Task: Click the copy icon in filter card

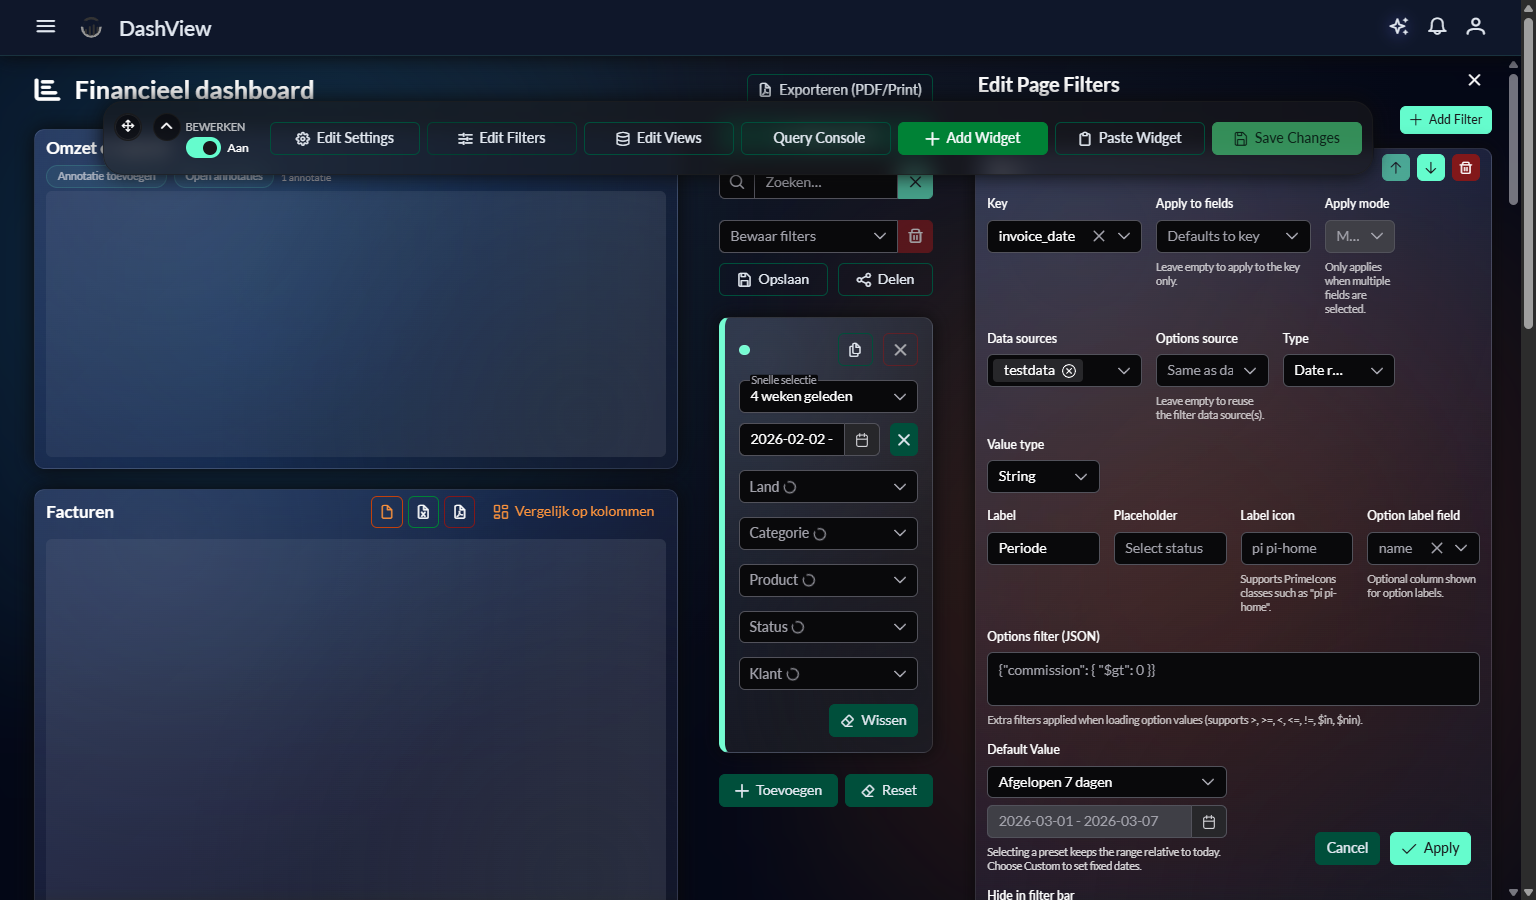Action: point(854,350)
